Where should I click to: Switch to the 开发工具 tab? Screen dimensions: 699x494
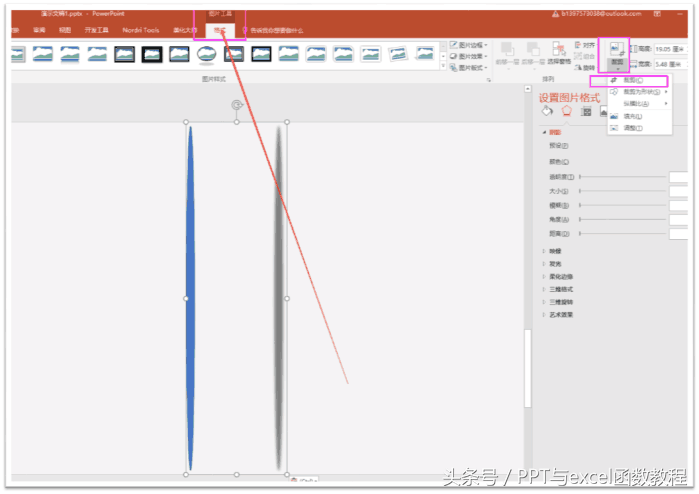click(97, 30)
